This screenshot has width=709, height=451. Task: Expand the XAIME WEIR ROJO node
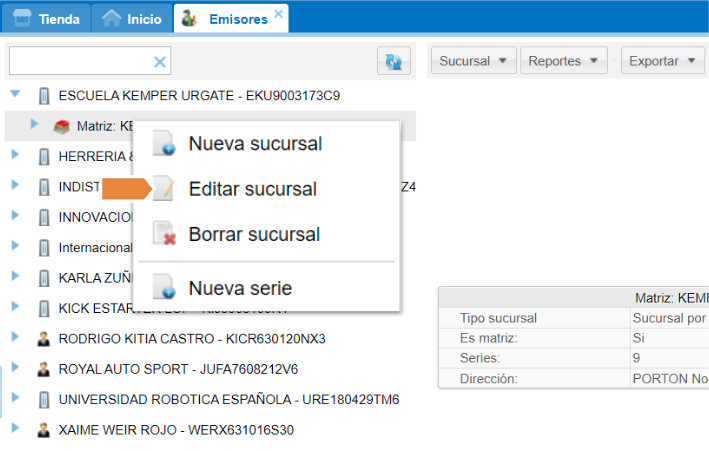coord(15,429)
